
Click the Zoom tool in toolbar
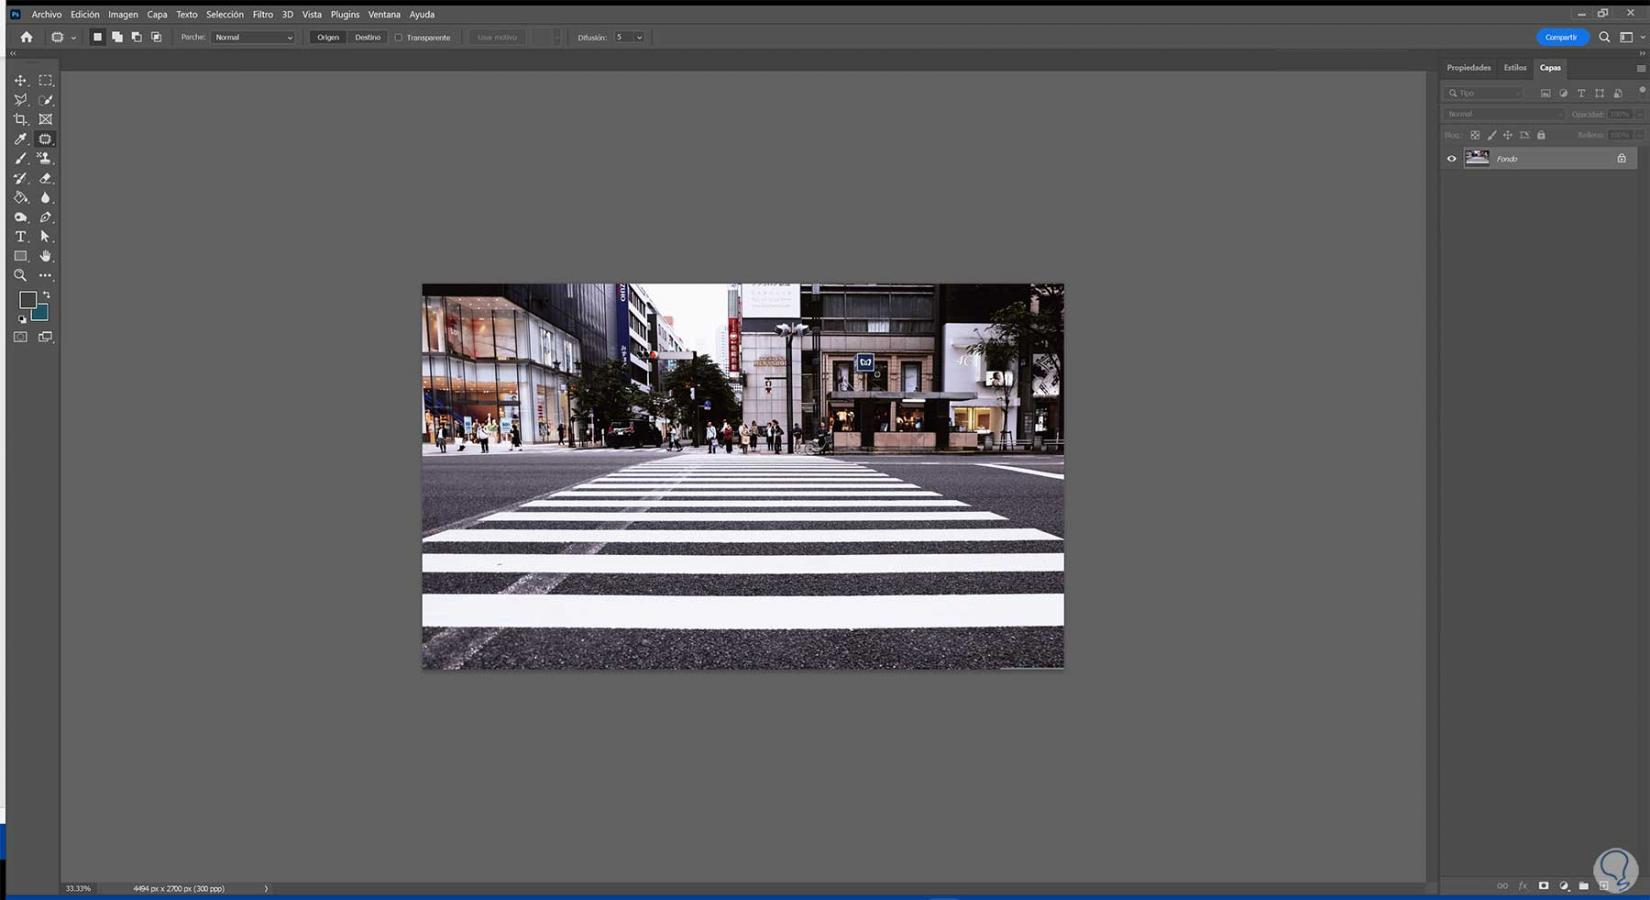20,276
